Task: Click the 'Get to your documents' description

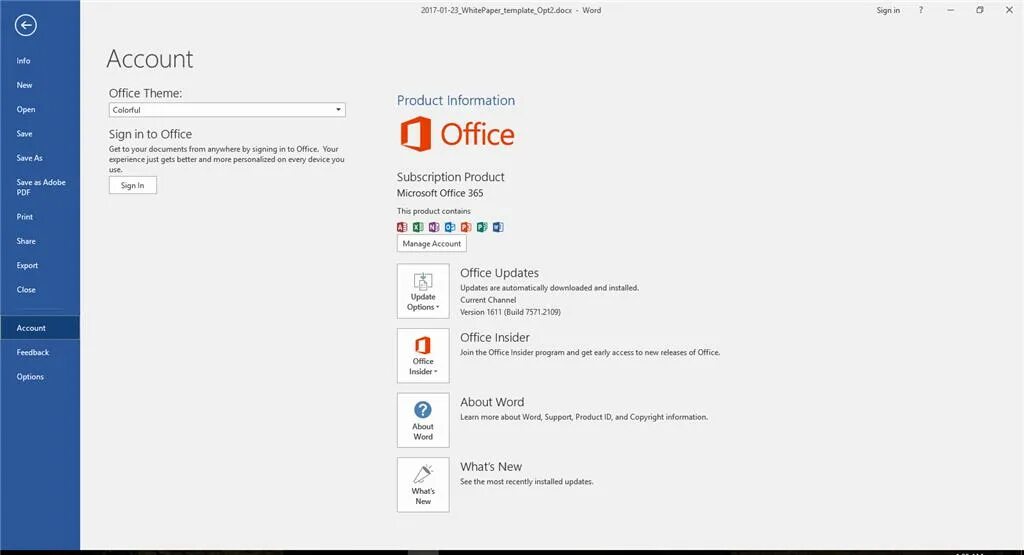Action: [x=227, y=159]
